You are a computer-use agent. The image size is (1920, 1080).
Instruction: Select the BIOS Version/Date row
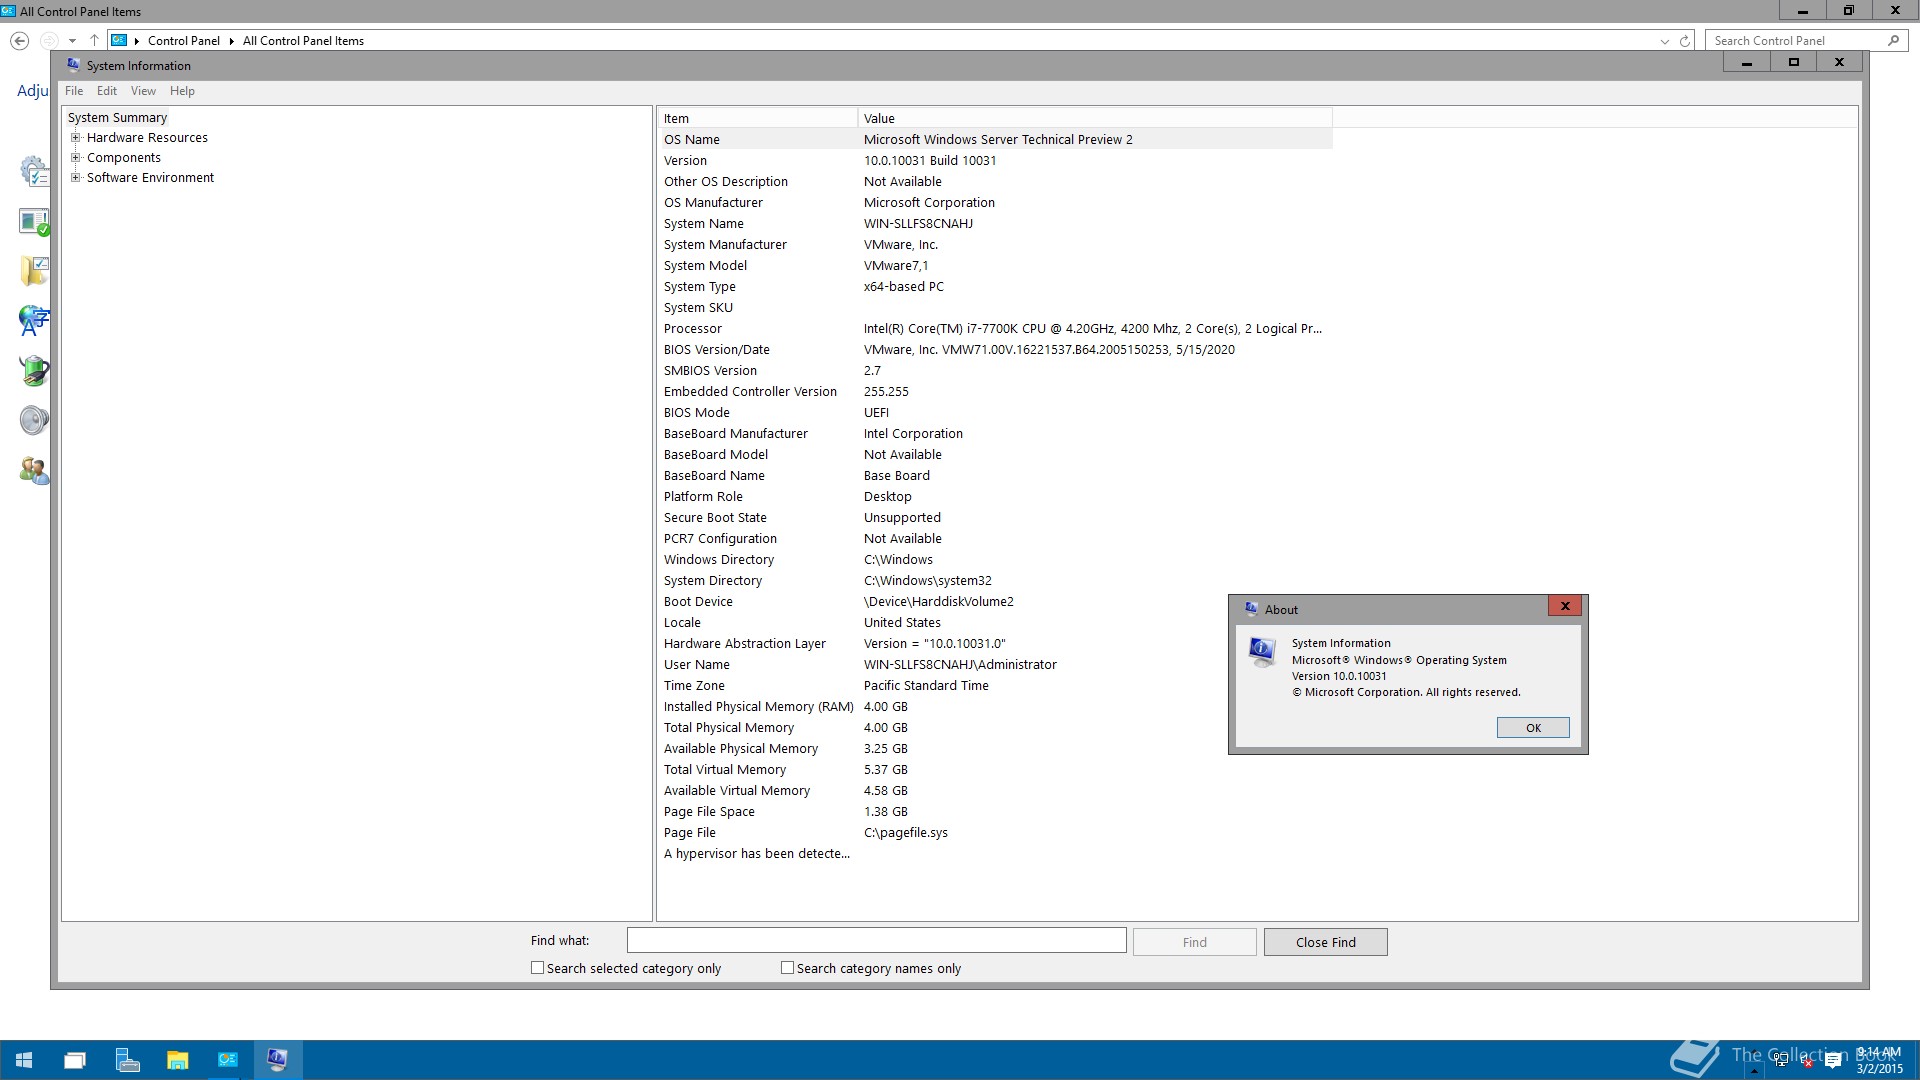click(995, 350)
